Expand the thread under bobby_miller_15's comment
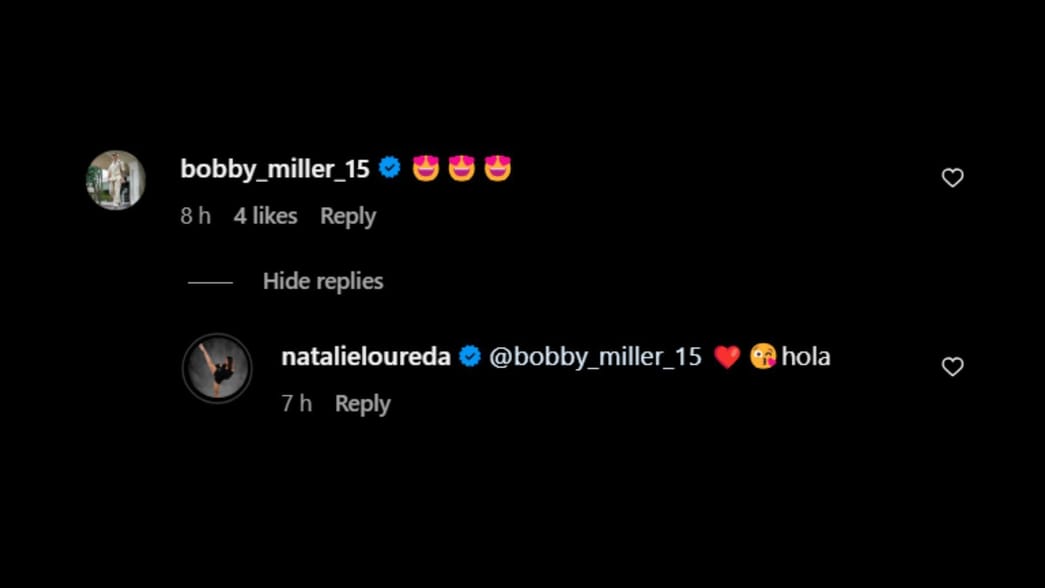The image size is (1045, 588). tap(322, 281)
